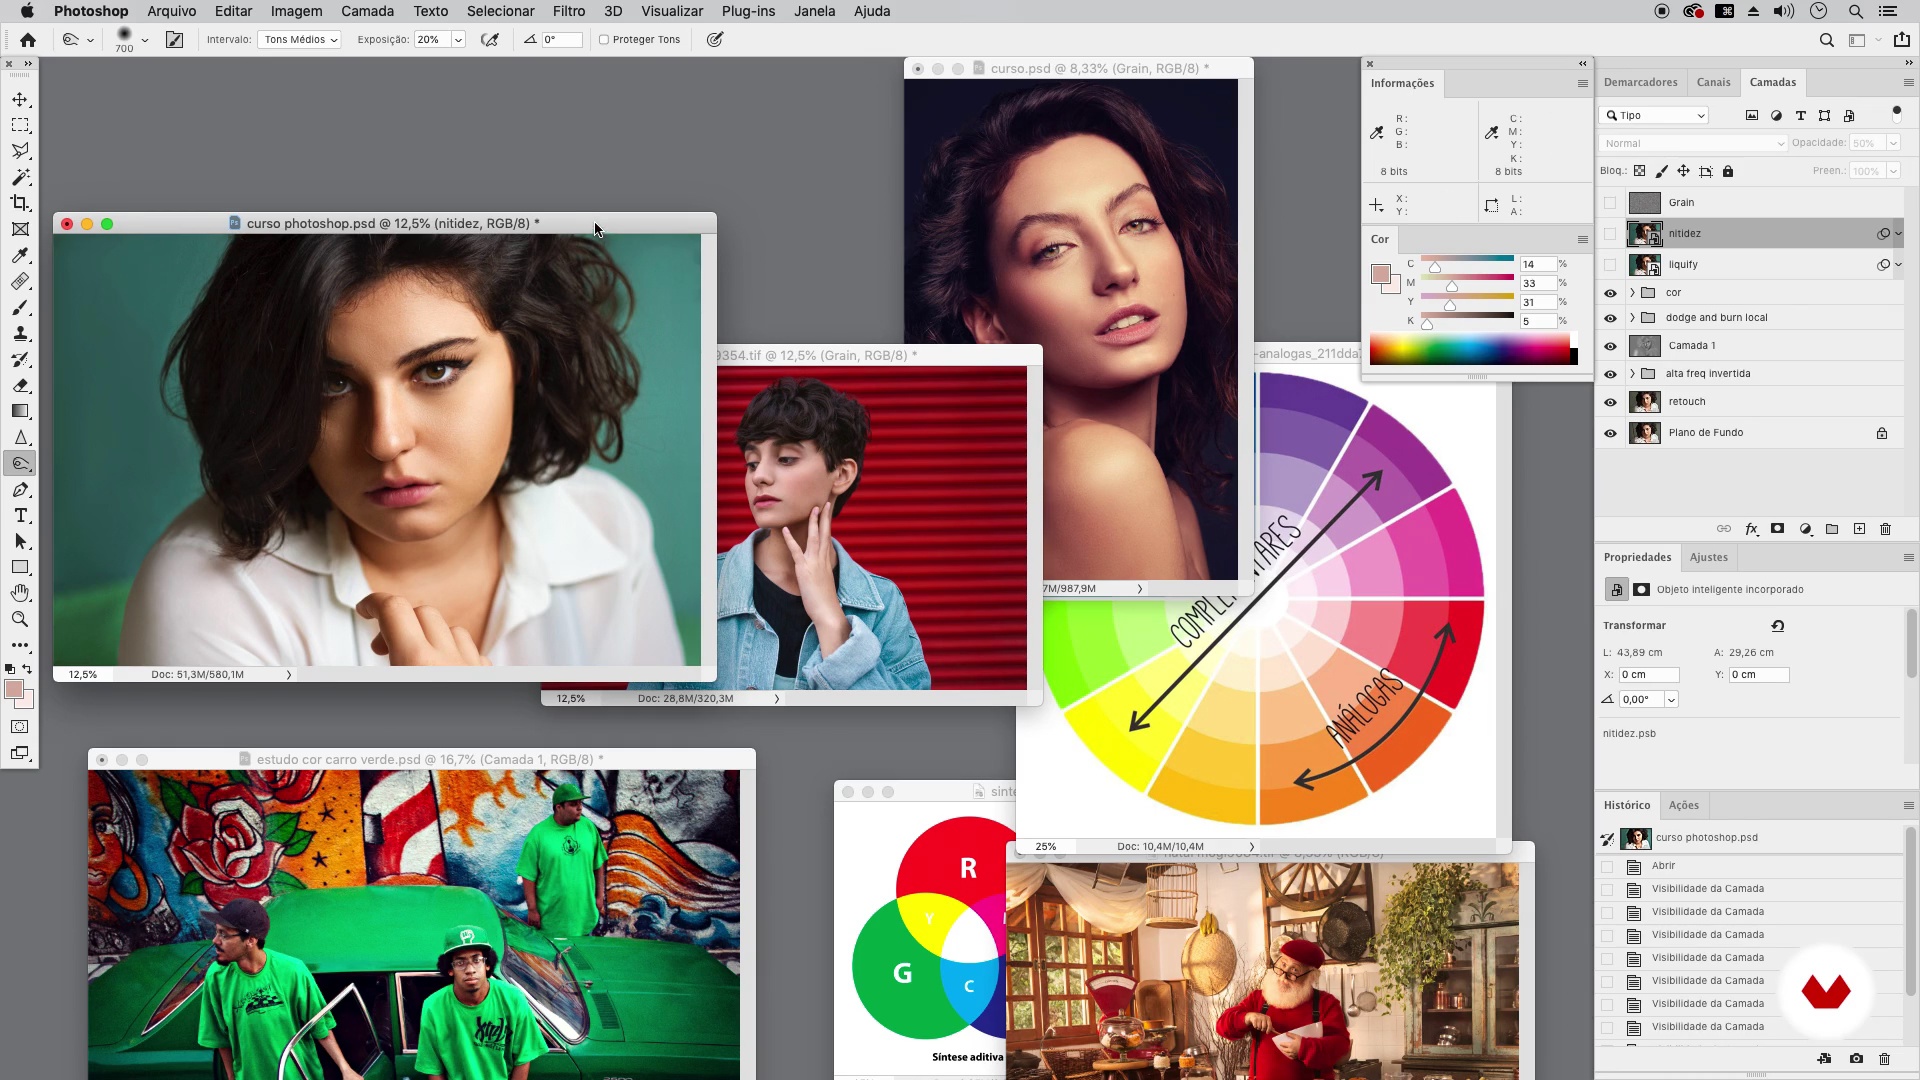
Task: Open blend mode Normal dropdown
Action: (1693, 143)
